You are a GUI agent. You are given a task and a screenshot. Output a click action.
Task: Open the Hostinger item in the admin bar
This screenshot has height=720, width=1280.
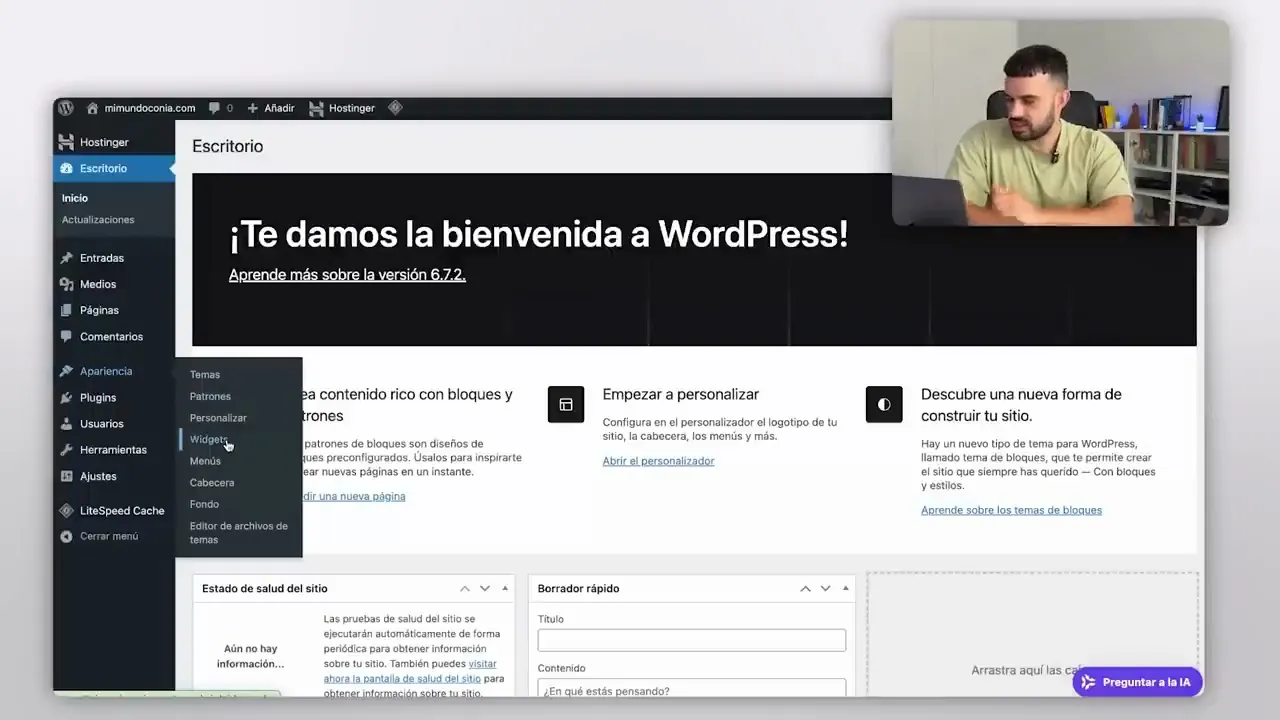(342, 108)
